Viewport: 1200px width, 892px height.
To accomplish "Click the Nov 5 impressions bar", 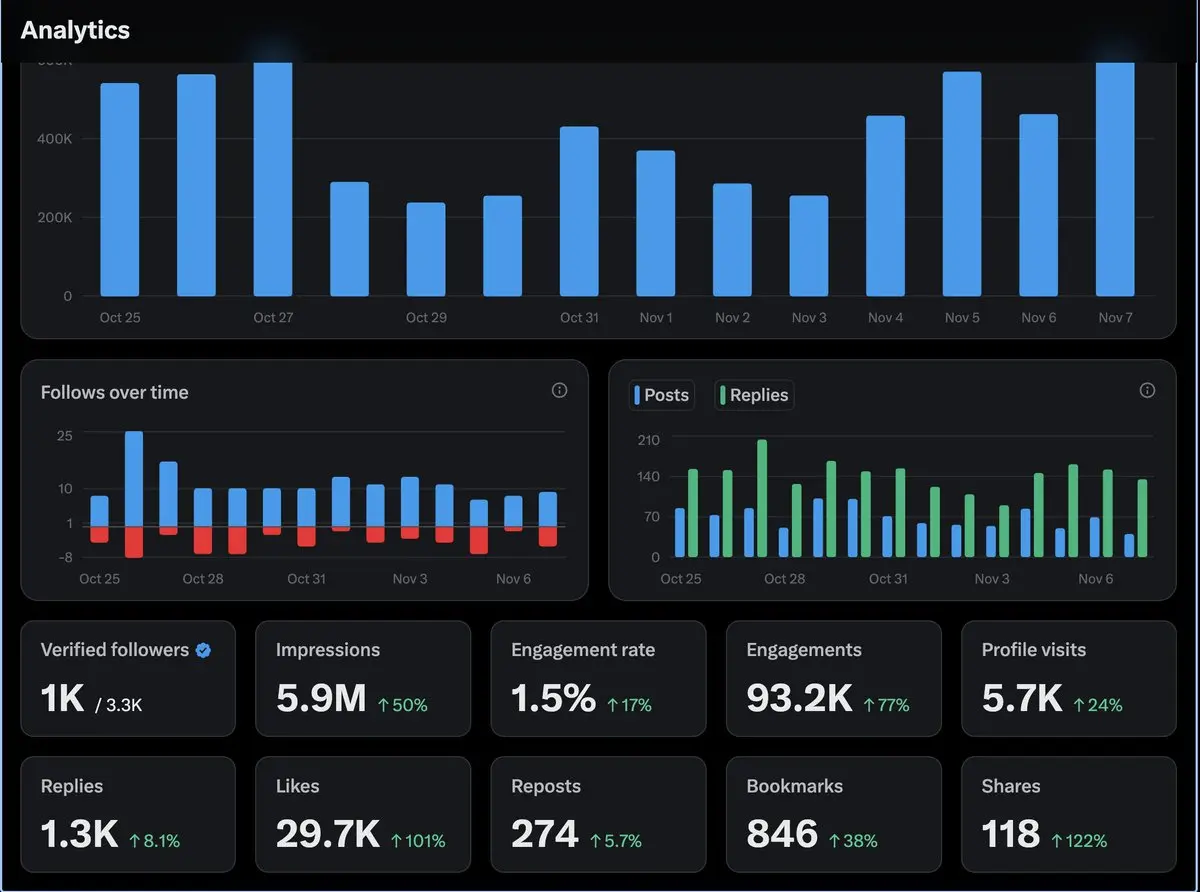I will pyautogui.click(x=962, y=184).
